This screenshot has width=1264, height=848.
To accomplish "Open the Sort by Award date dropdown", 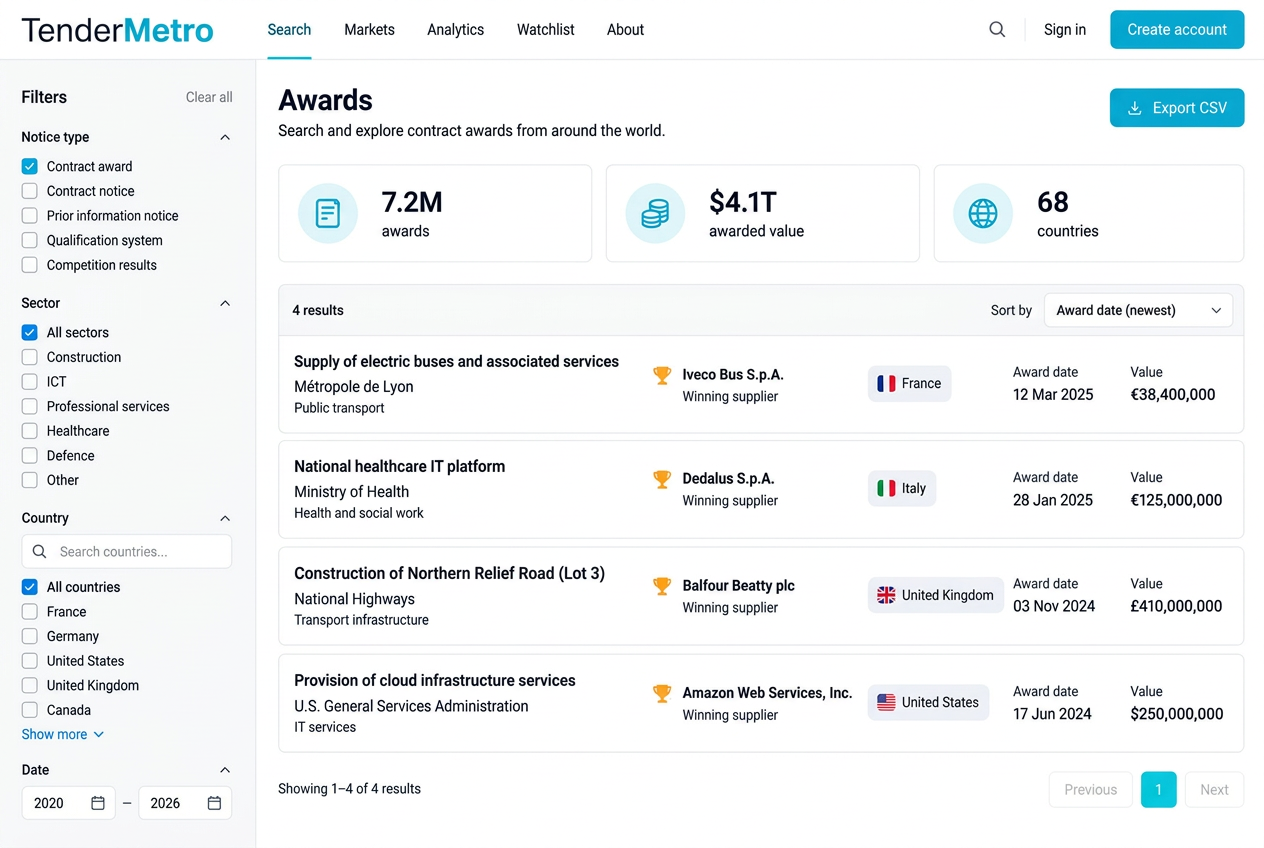I will (x=1138, y=310).
